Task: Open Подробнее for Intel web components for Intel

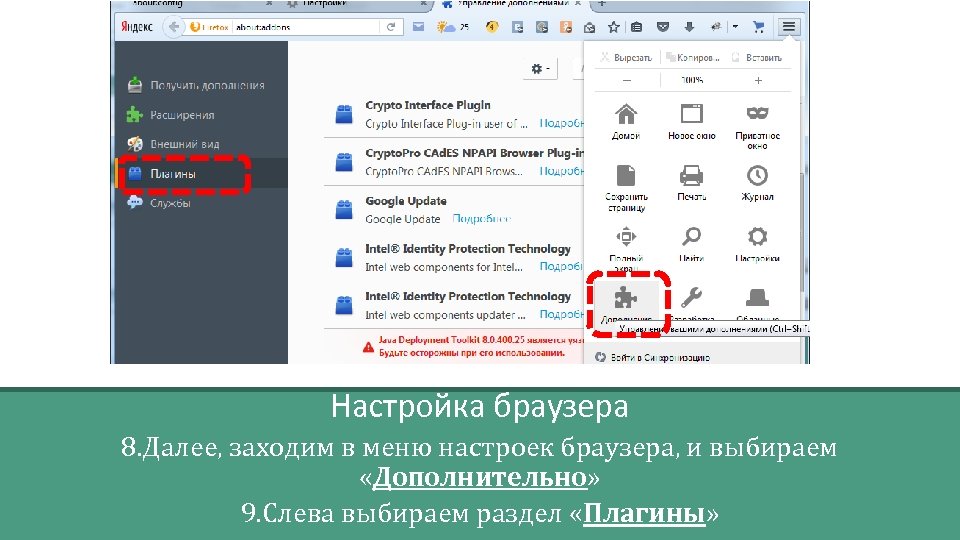Action: point(561,266)
